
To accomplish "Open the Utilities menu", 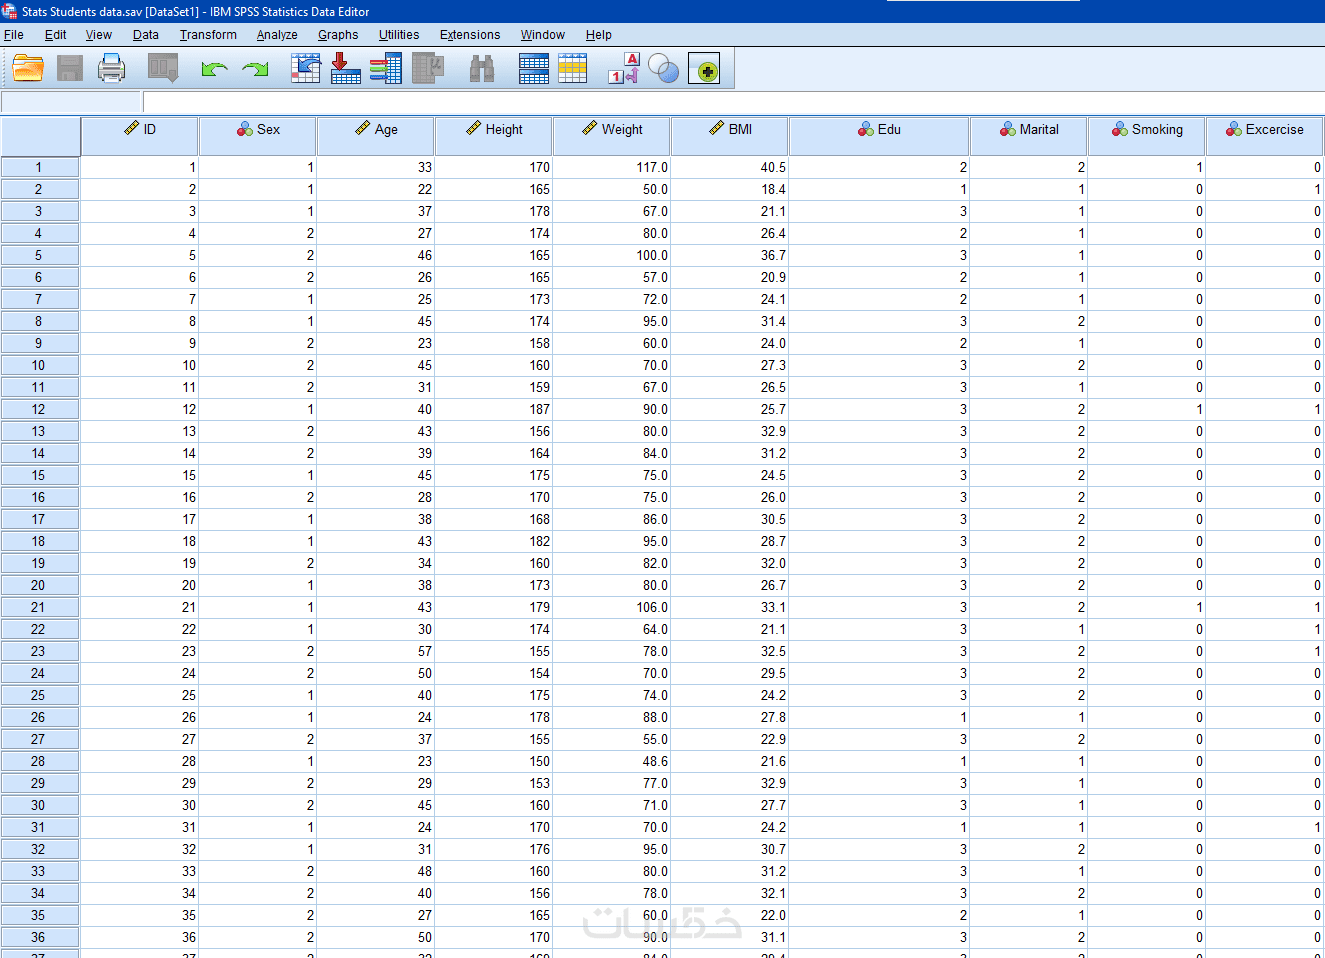I will [399, 35].
